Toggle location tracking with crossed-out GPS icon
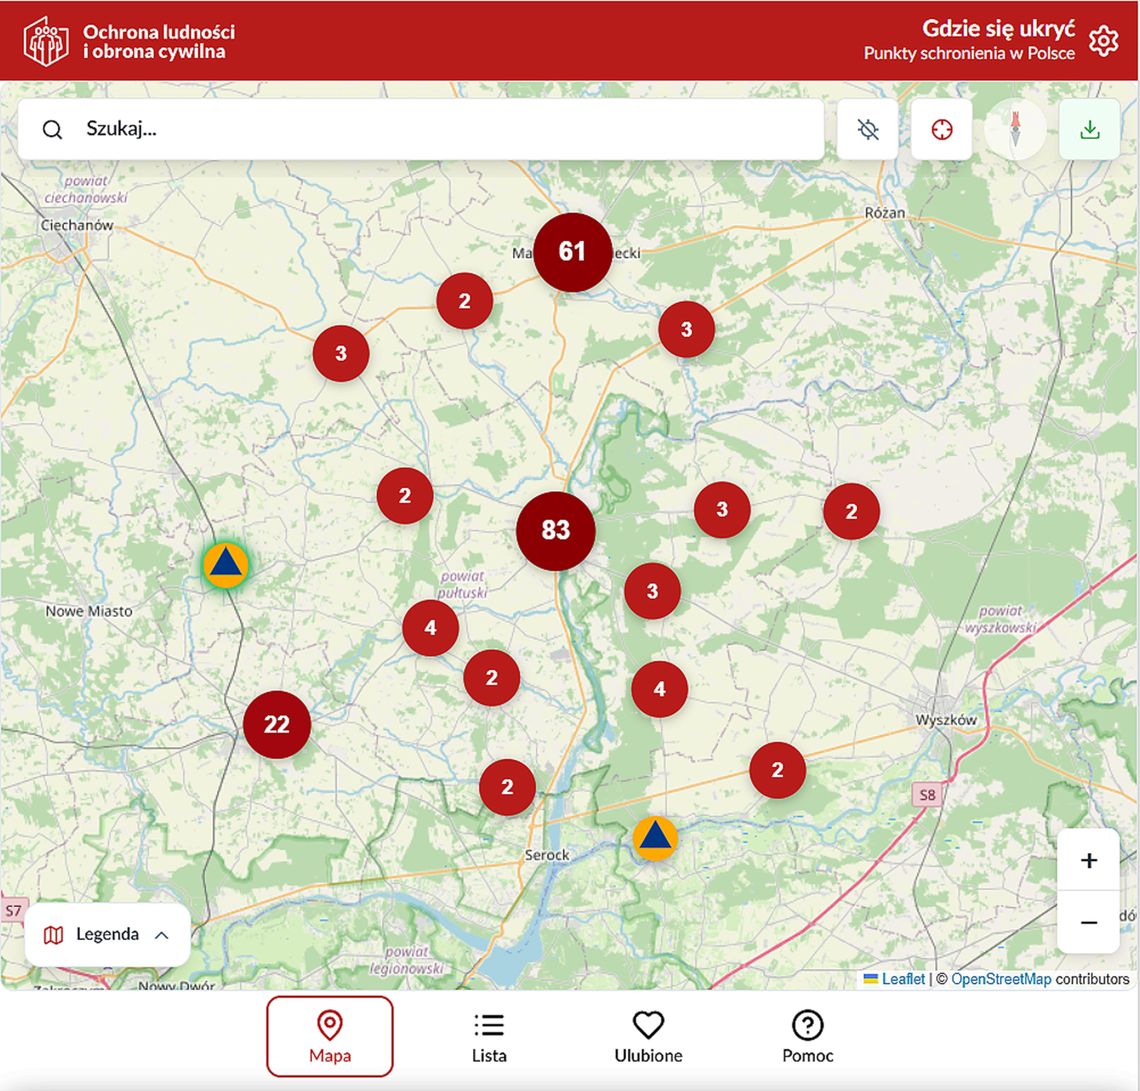Image resolution: width=1140 pixels, height=1091 pixels. [868, 129]
